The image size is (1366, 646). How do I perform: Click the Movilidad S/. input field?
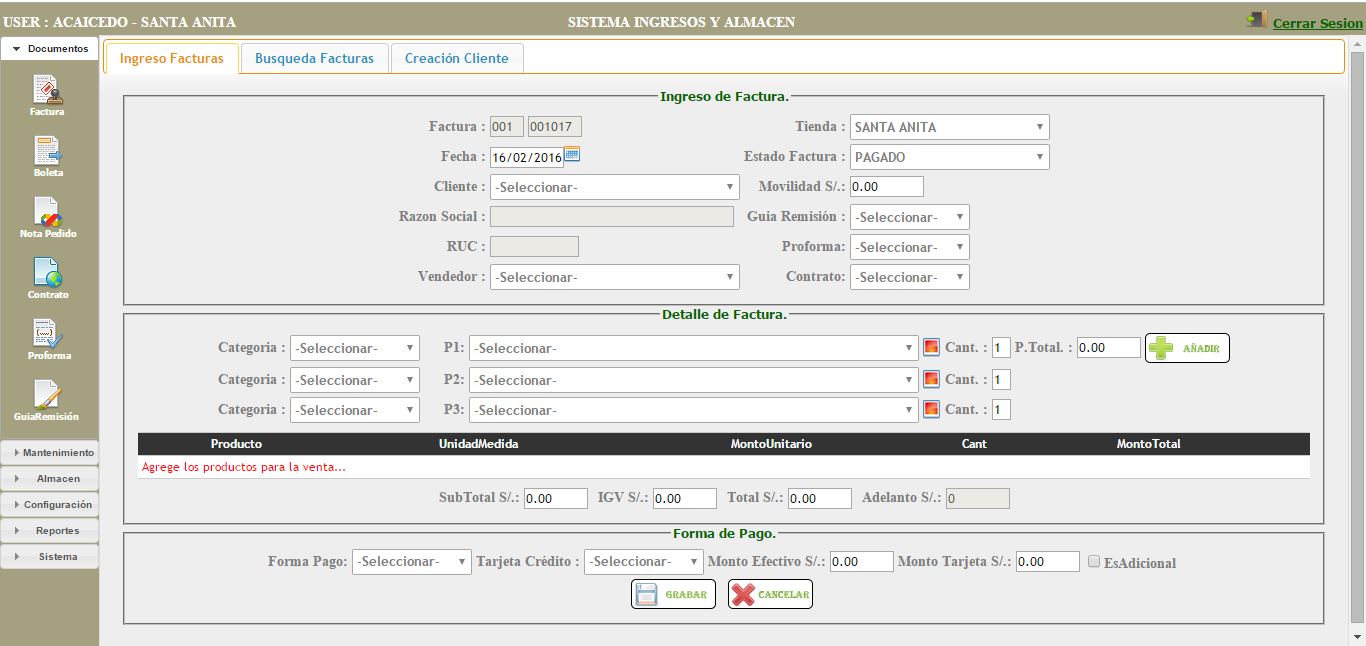[886, 187]
